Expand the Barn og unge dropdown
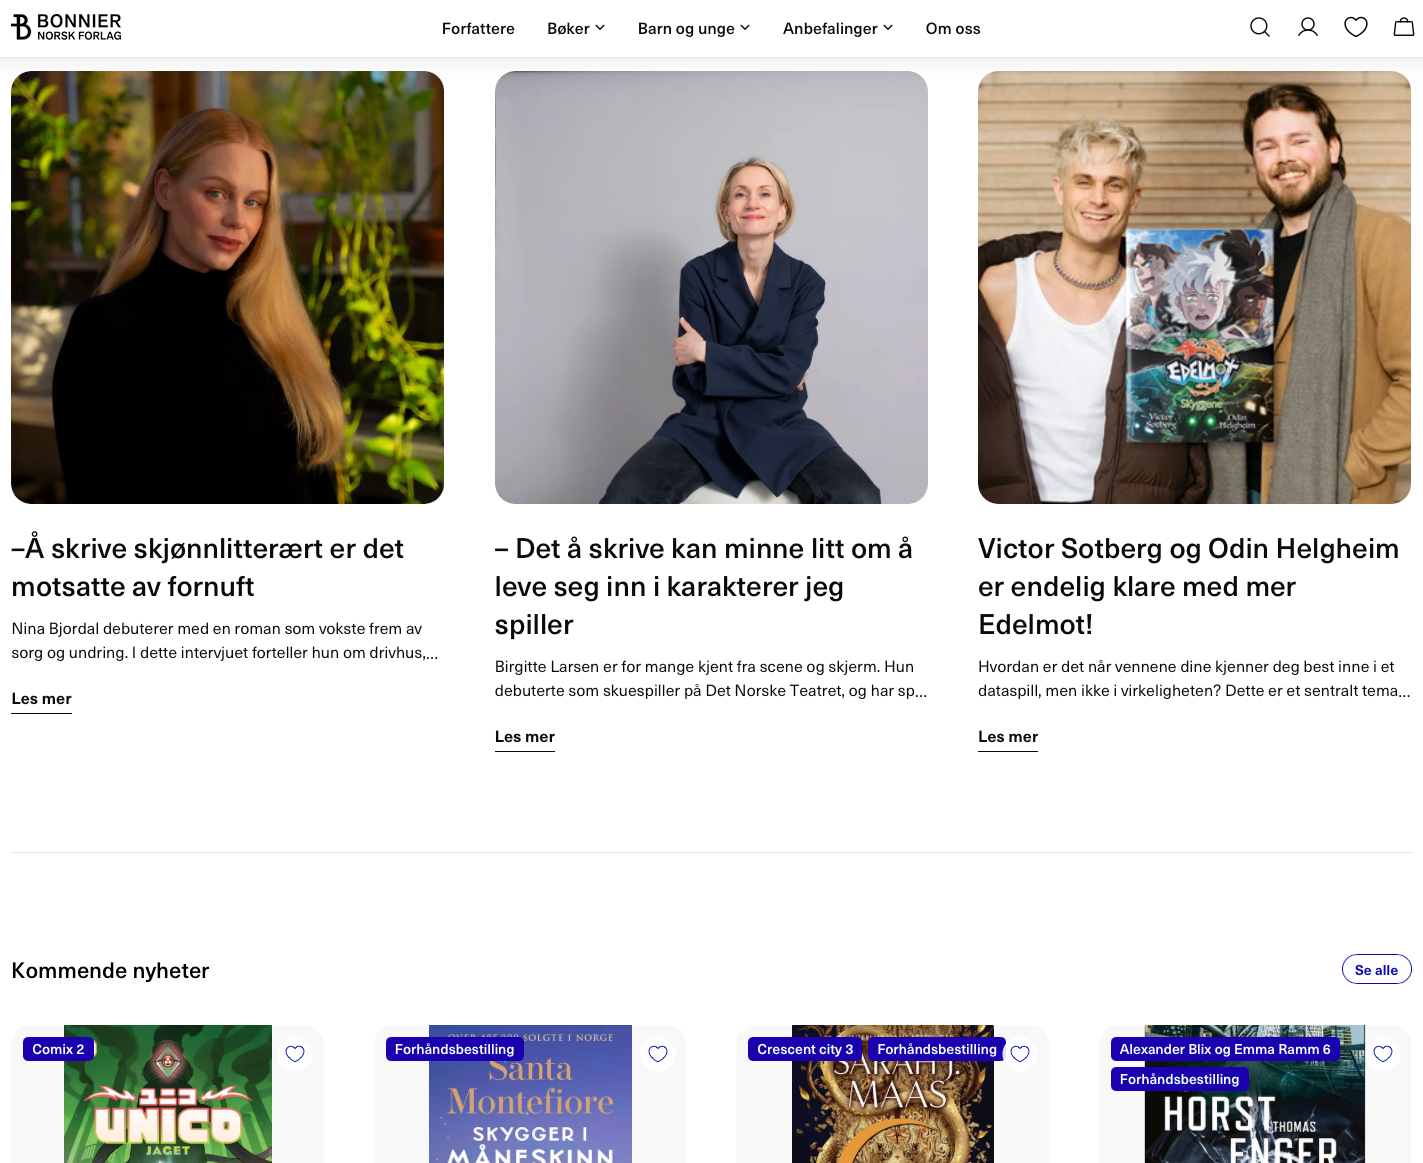Screen dimensions: 1423x1163 pyautogui.click(x=694, y=28)
